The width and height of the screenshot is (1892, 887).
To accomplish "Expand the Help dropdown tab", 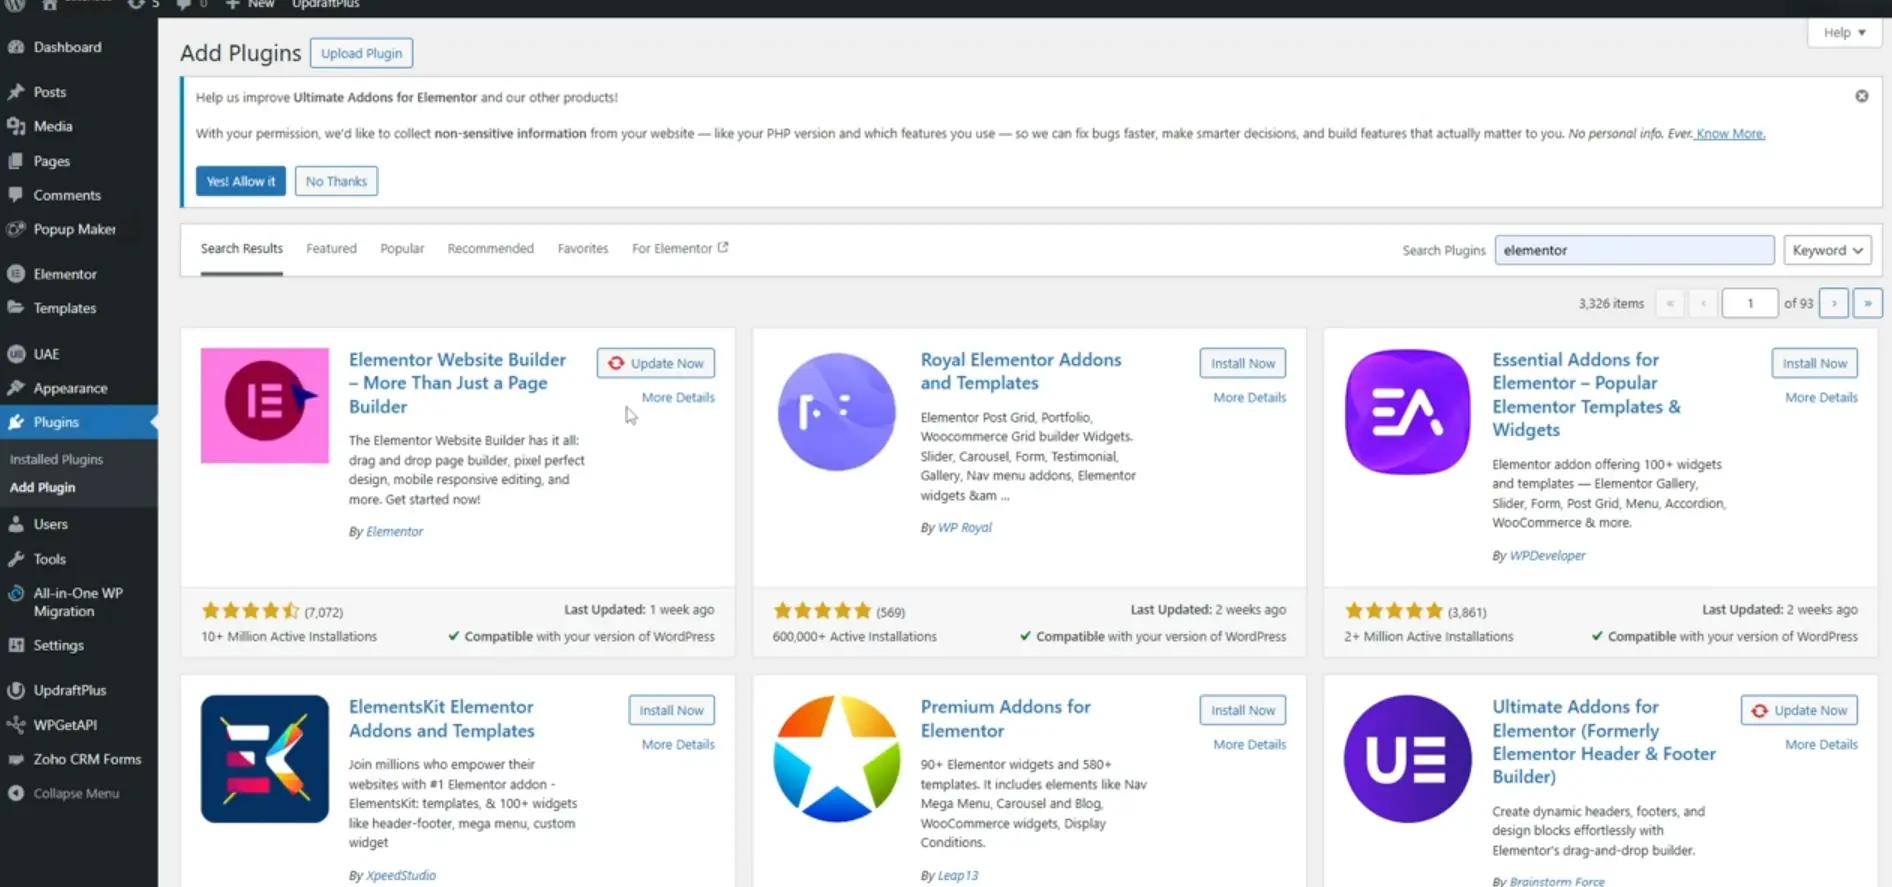I will coord(1844,32).
